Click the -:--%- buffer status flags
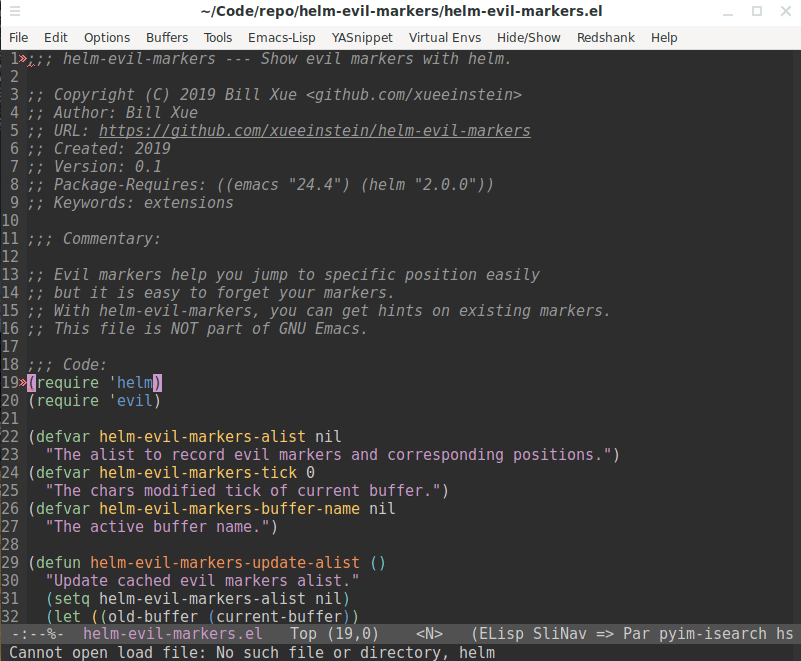Viewport: 801px width, 661px height. [x=38, y=634]
